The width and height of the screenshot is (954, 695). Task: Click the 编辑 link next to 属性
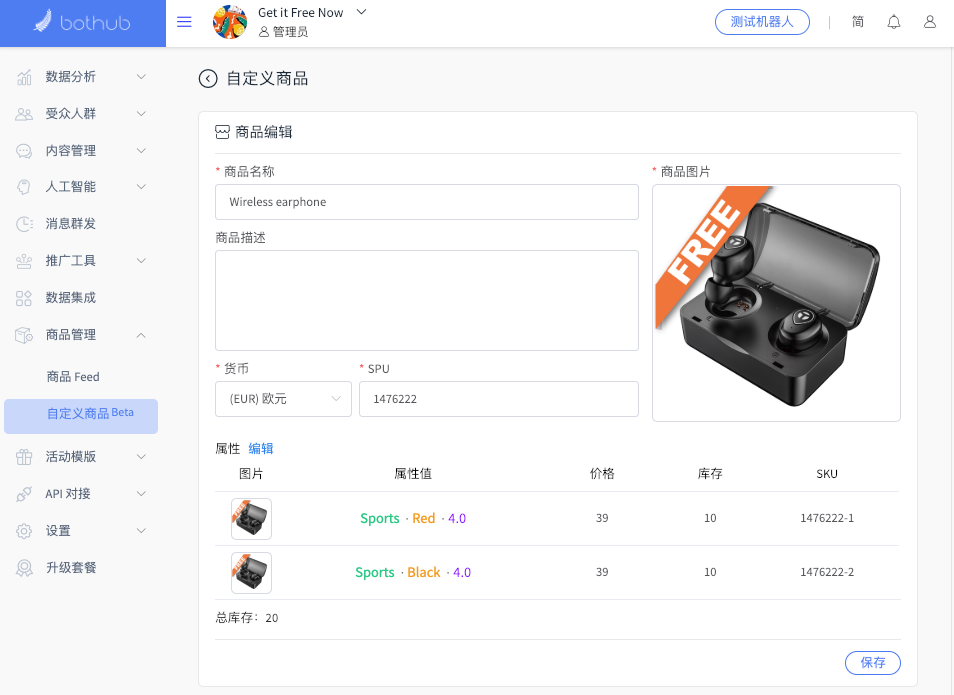260,449
